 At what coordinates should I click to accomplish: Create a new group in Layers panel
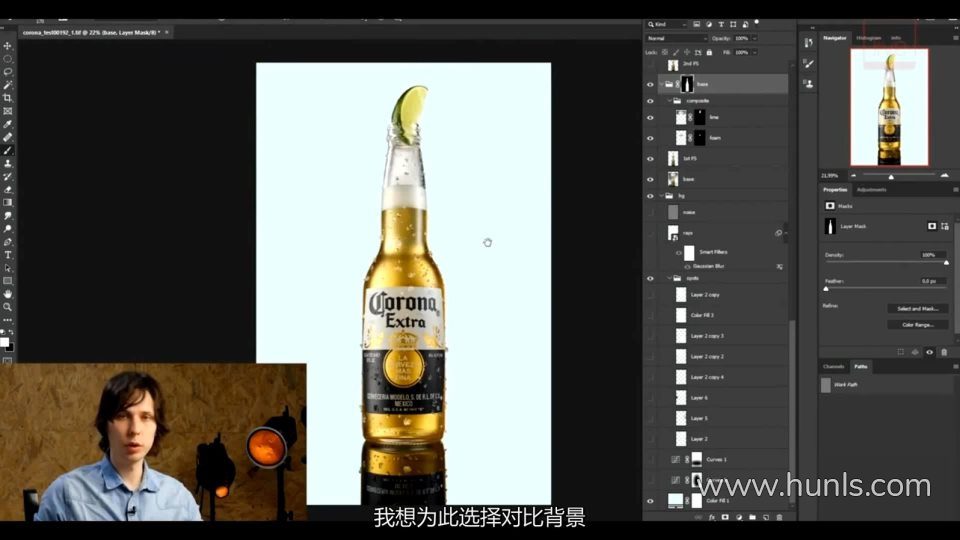point(752,517)
